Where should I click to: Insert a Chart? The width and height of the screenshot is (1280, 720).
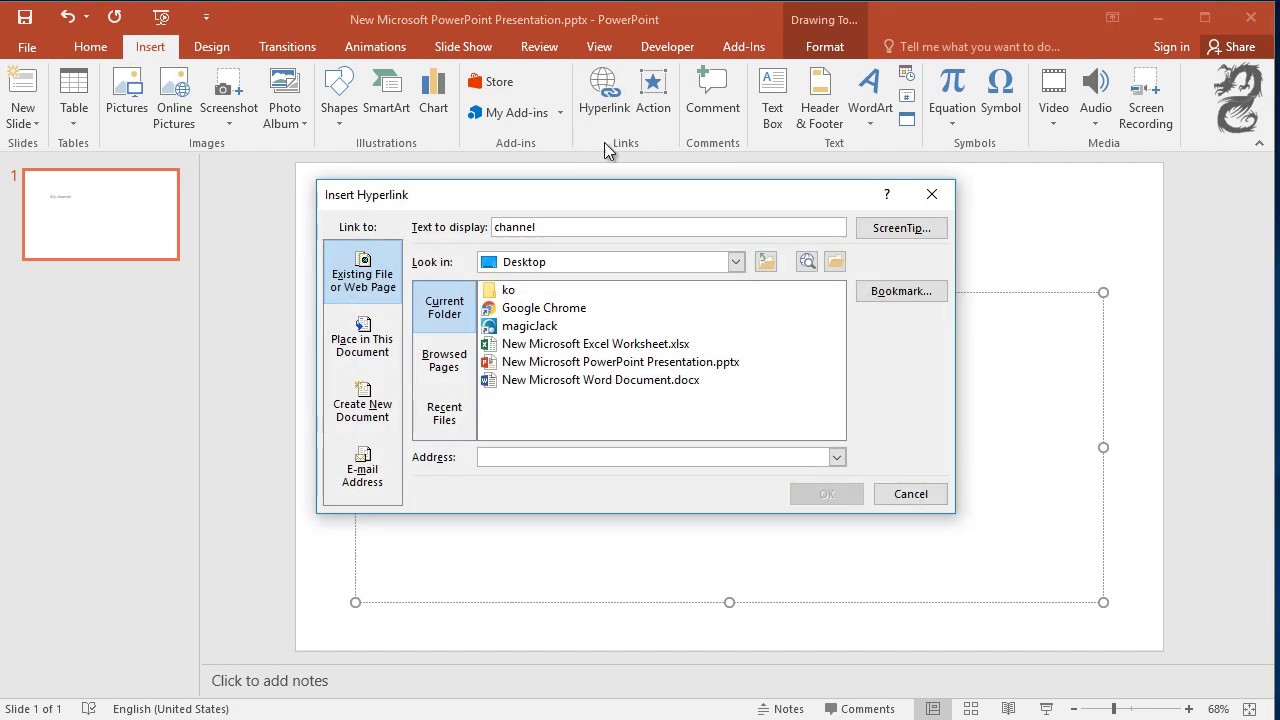pyautogui.click(x=434, y=92)
